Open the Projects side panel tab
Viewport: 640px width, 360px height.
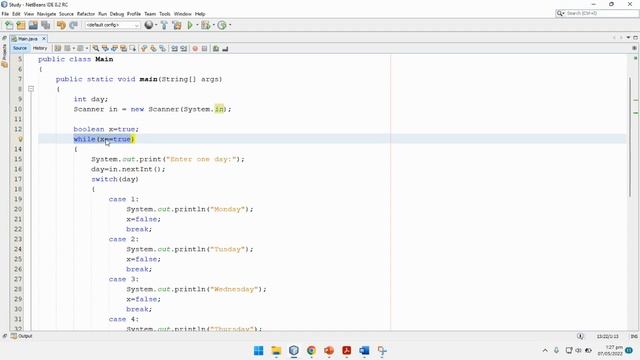[4, 55]
